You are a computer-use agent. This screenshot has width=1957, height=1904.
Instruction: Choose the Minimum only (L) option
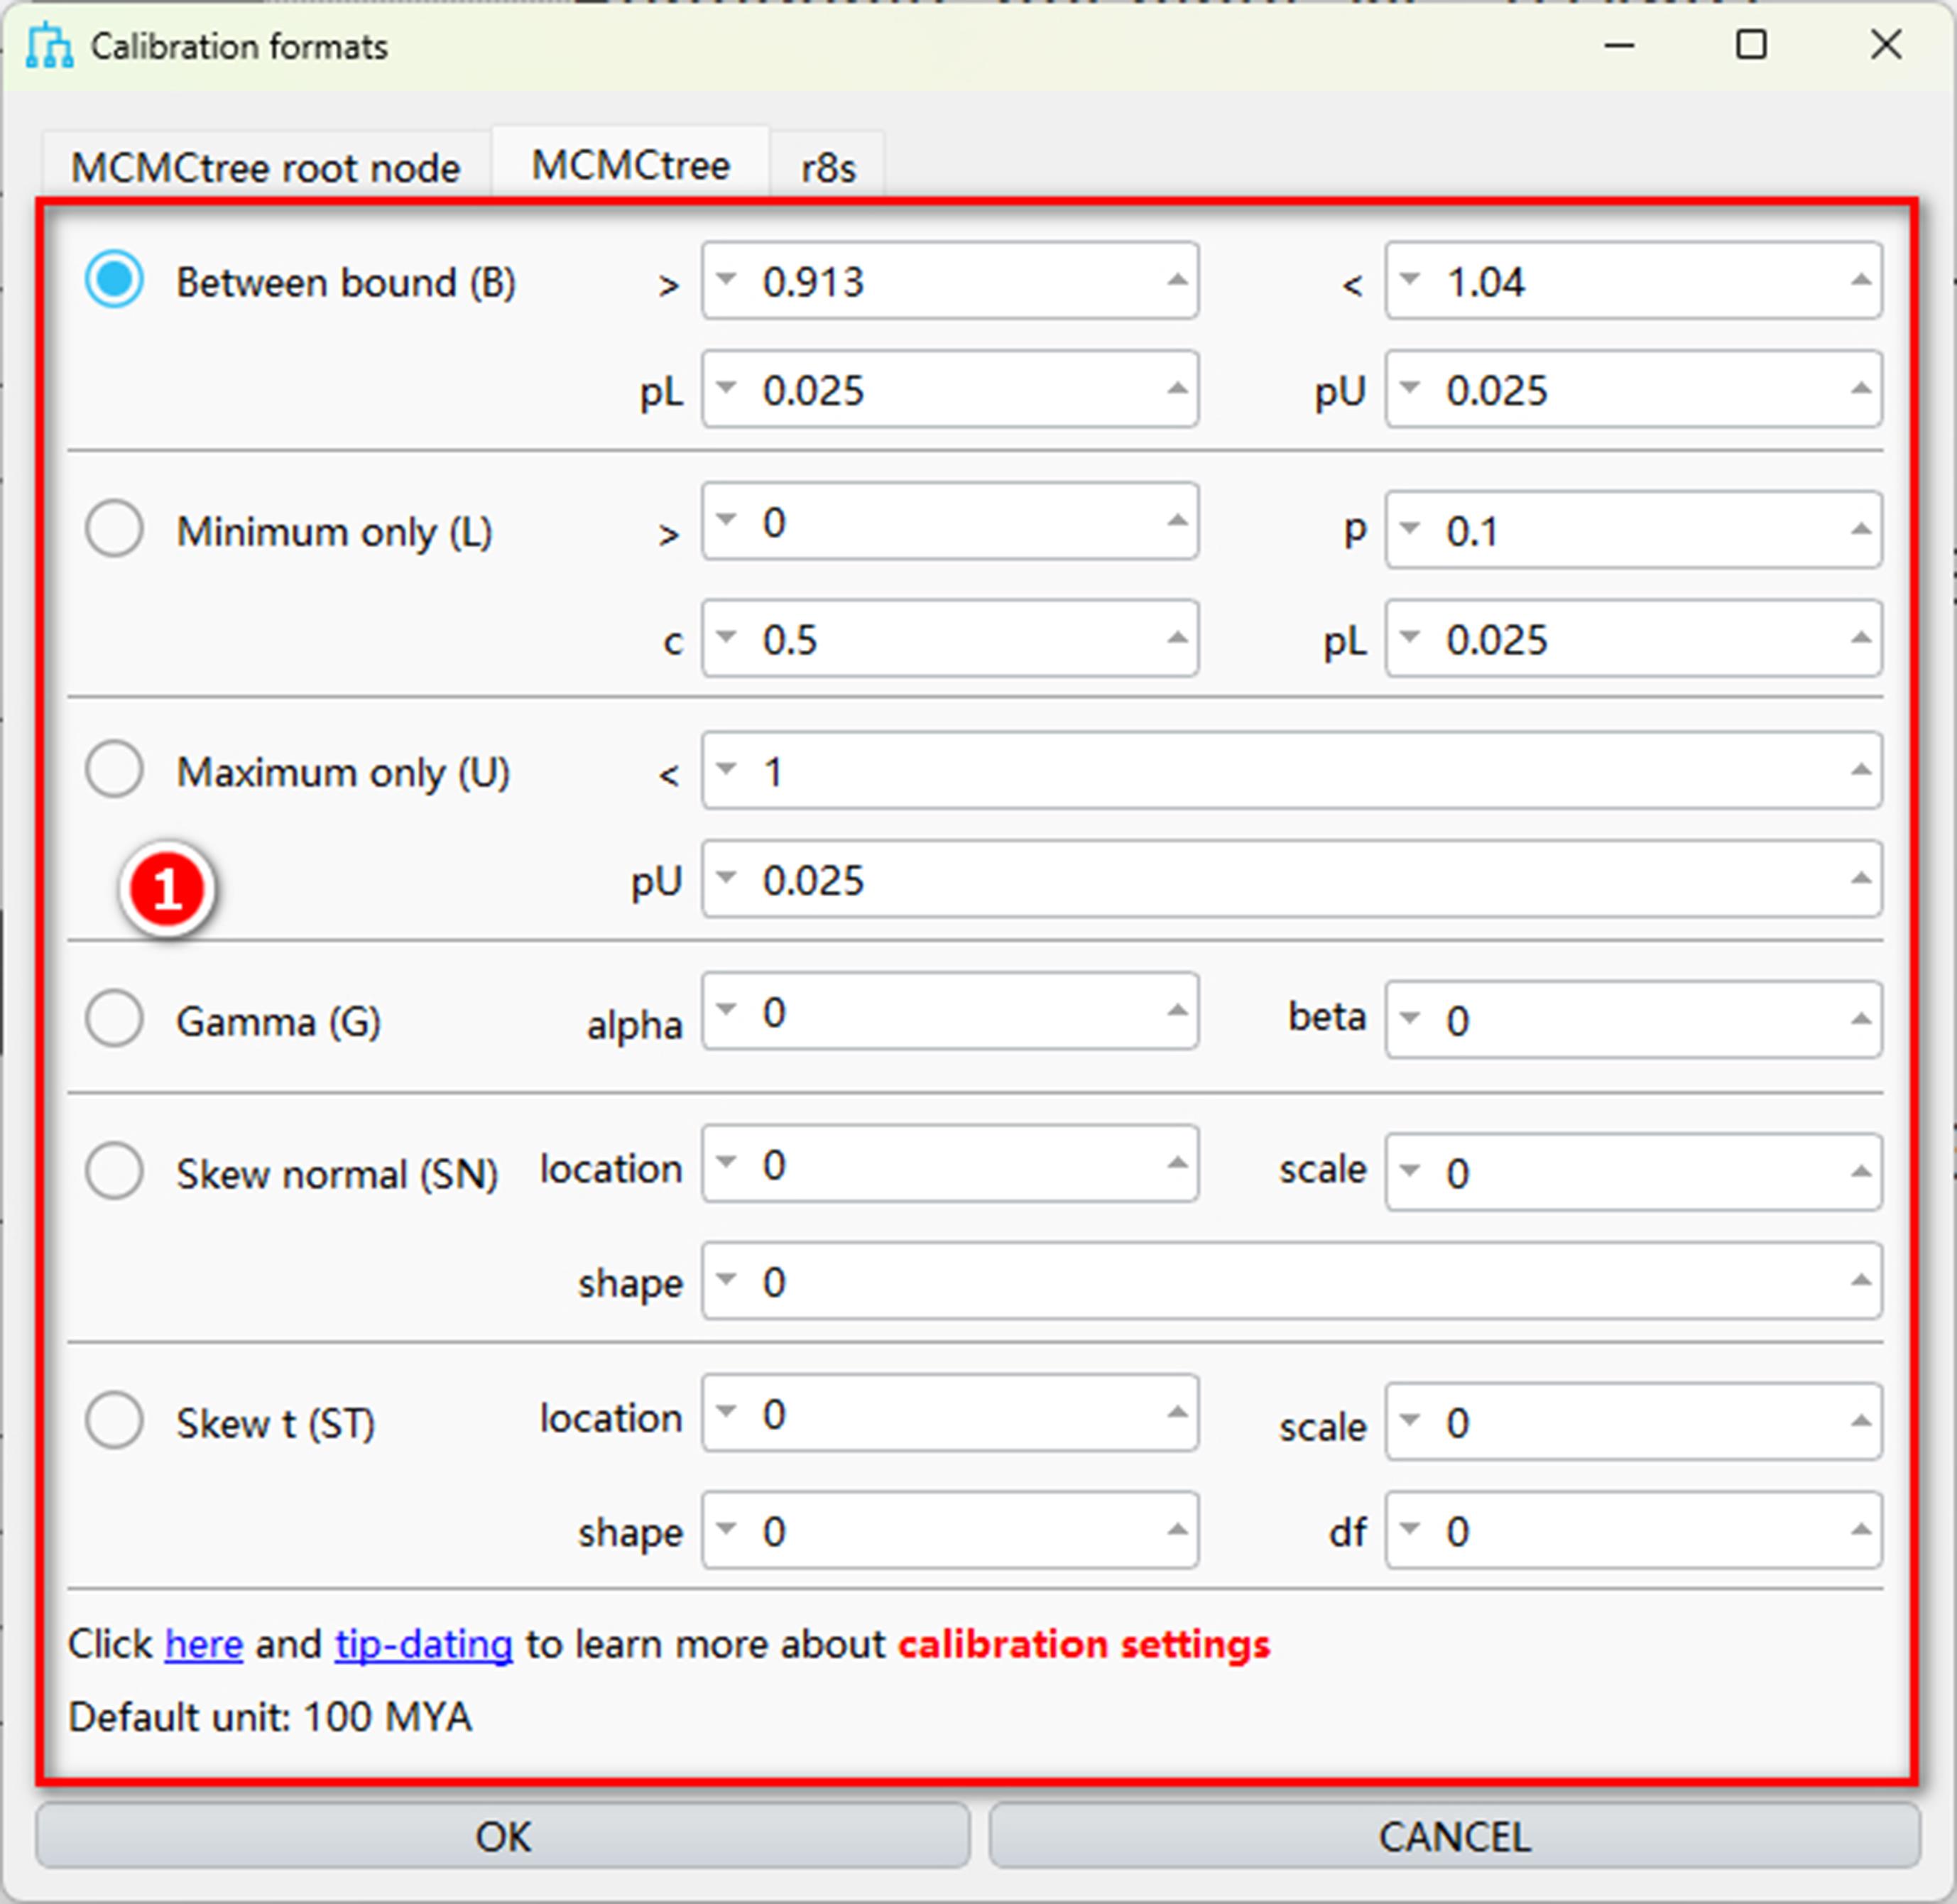point(114,528)
